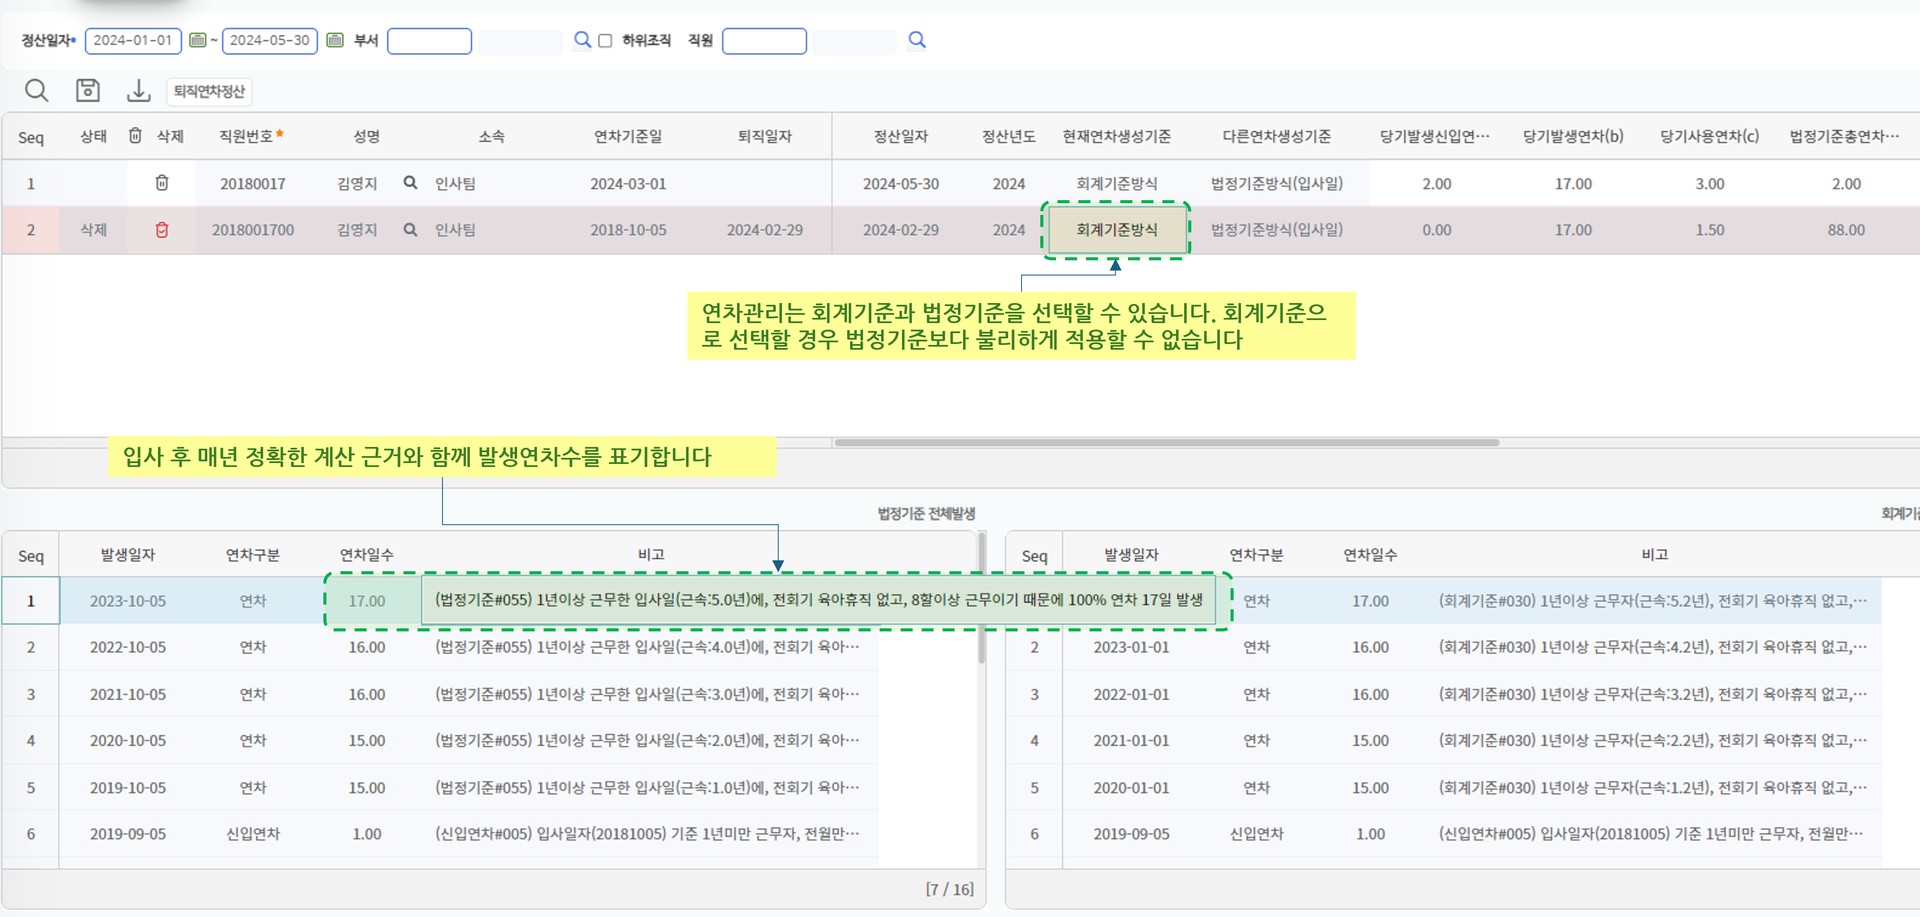Sort by 정산일자 column header
Screen dimensions: 1920x917
(901, 136)
